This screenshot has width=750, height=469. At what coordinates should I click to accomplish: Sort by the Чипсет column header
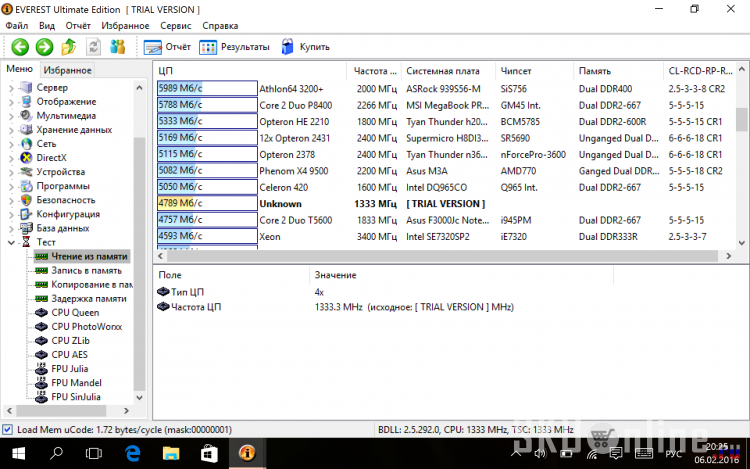[x=535, y=71]
